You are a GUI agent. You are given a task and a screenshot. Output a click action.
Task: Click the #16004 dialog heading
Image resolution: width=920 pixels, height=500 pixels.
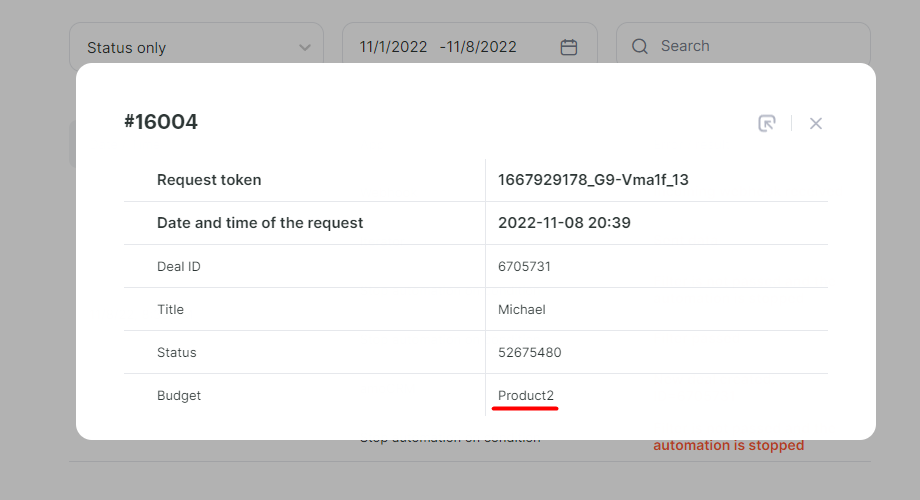pyautogui.click(x=161, y=122)
